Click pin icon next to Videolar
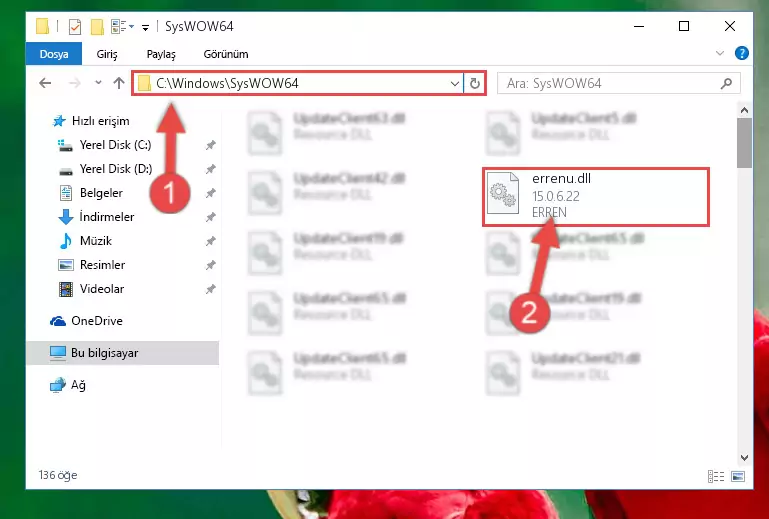 210,289
